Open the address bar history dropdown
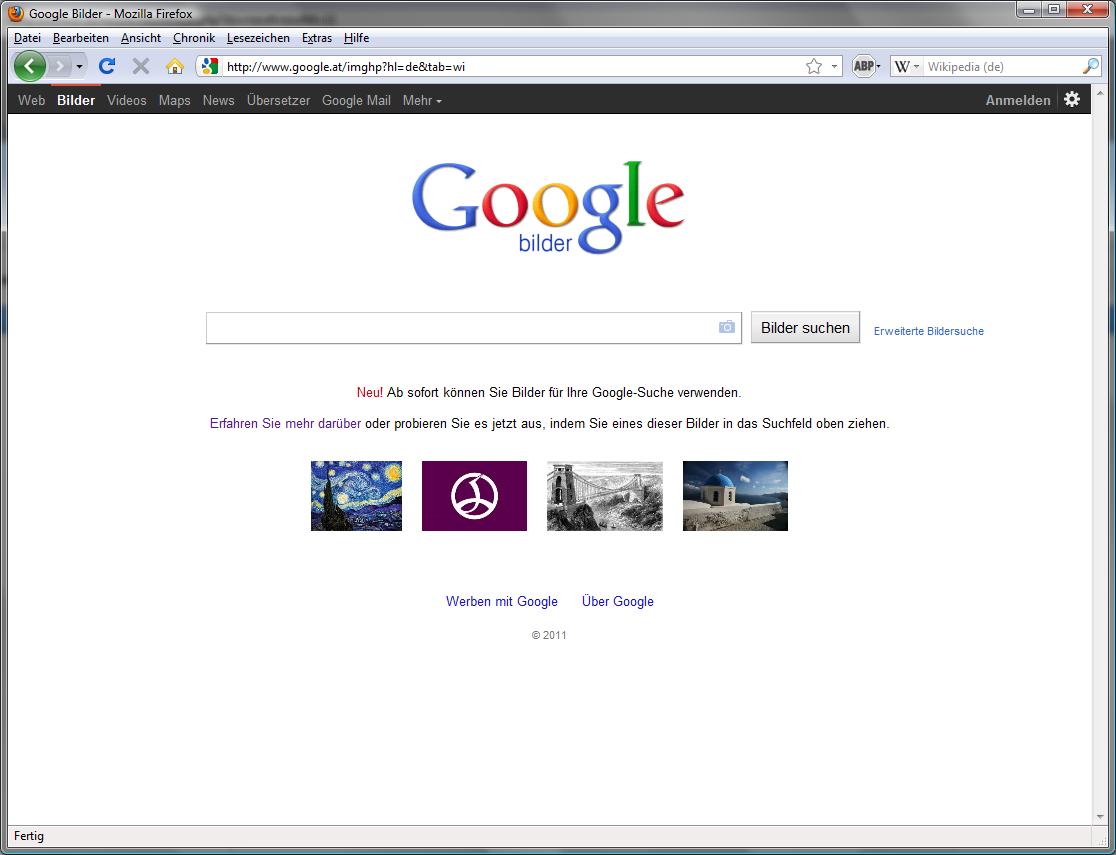Image resolution: width=1116 pixels, height=855 pixels. [834, 66]
